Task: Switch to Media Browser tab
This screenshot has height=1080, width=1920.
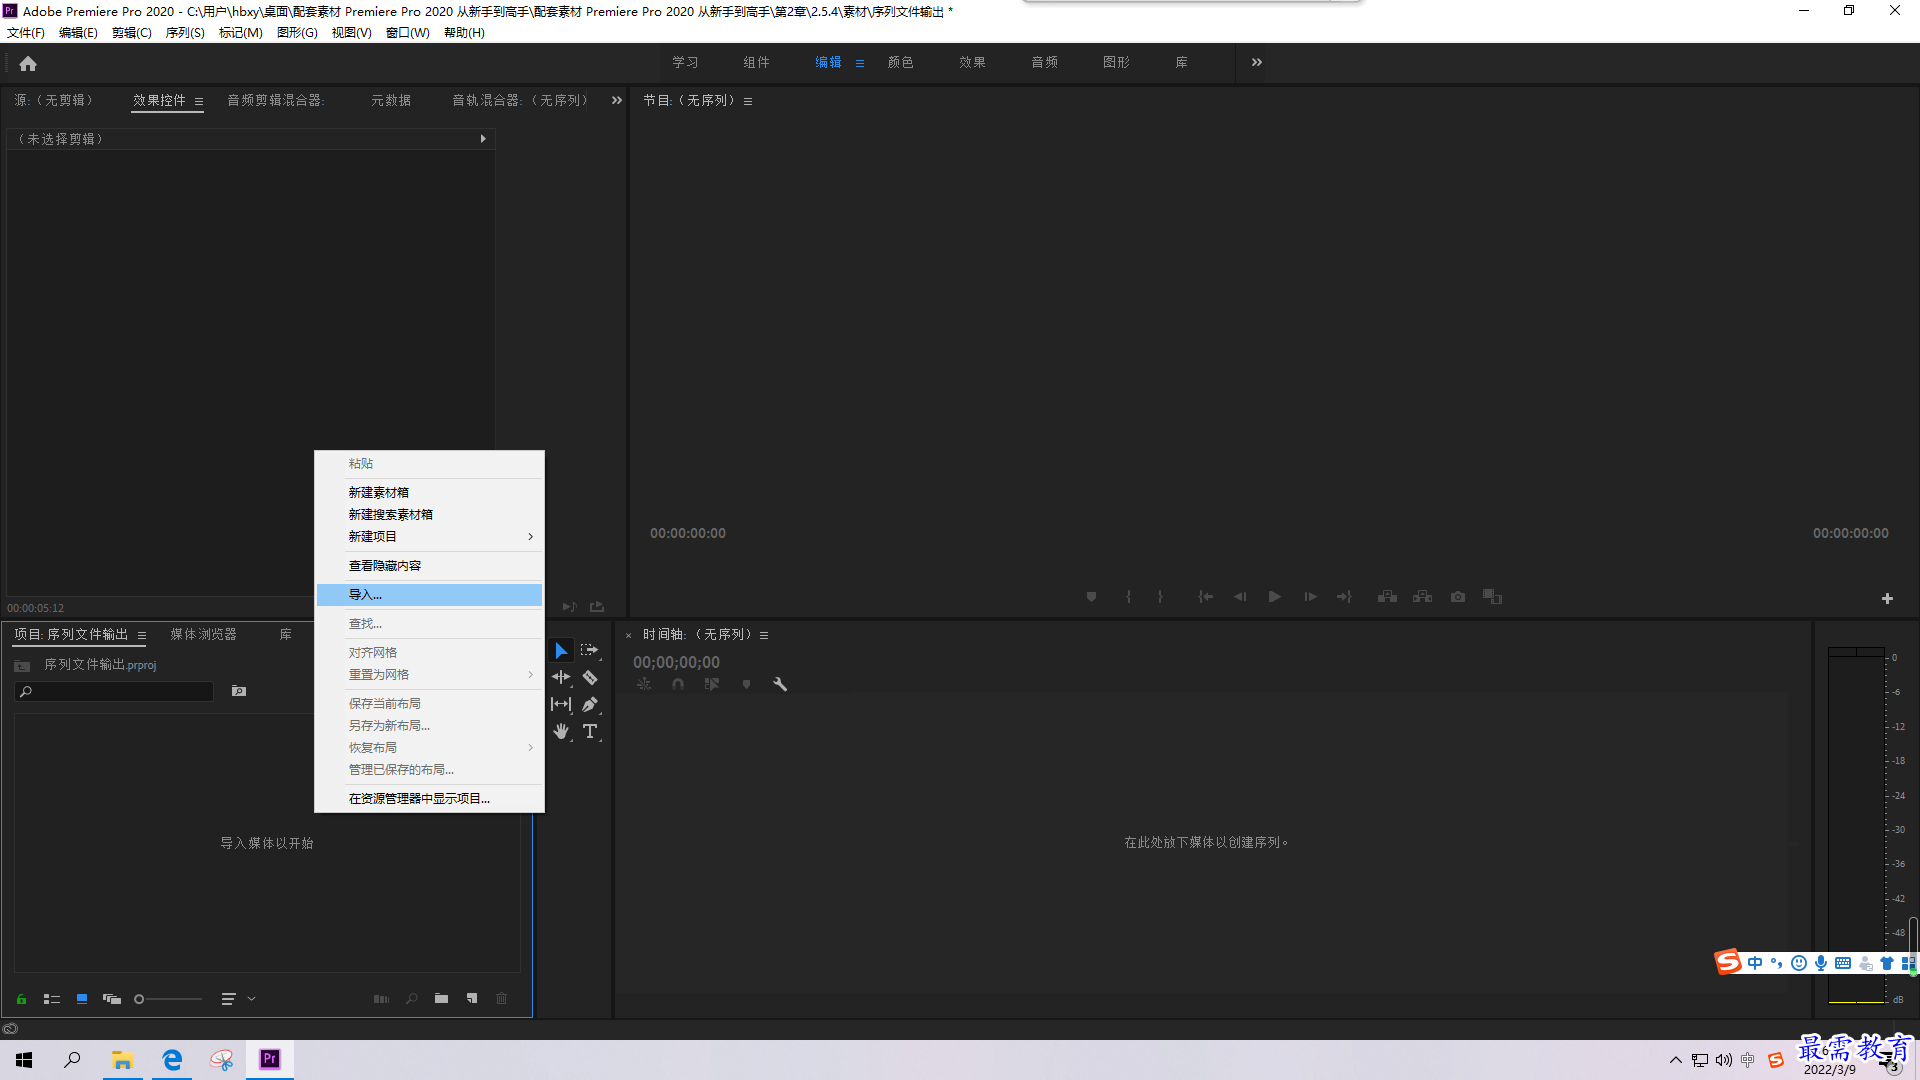Action: (x=204, y=635)
